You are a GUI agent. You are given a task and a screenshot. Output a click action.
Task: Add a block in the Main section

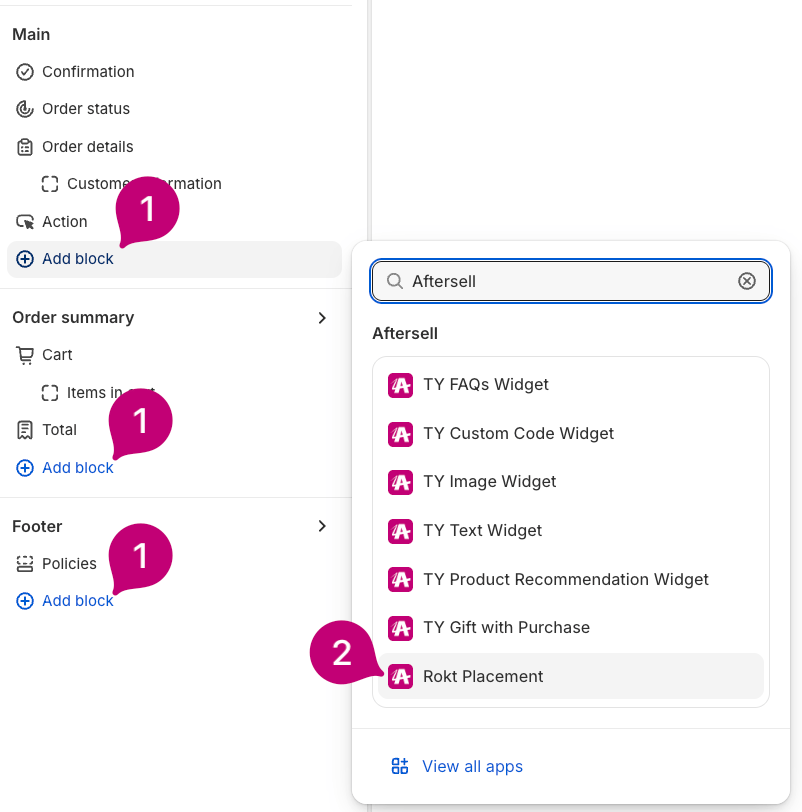[x=174, y=259]
